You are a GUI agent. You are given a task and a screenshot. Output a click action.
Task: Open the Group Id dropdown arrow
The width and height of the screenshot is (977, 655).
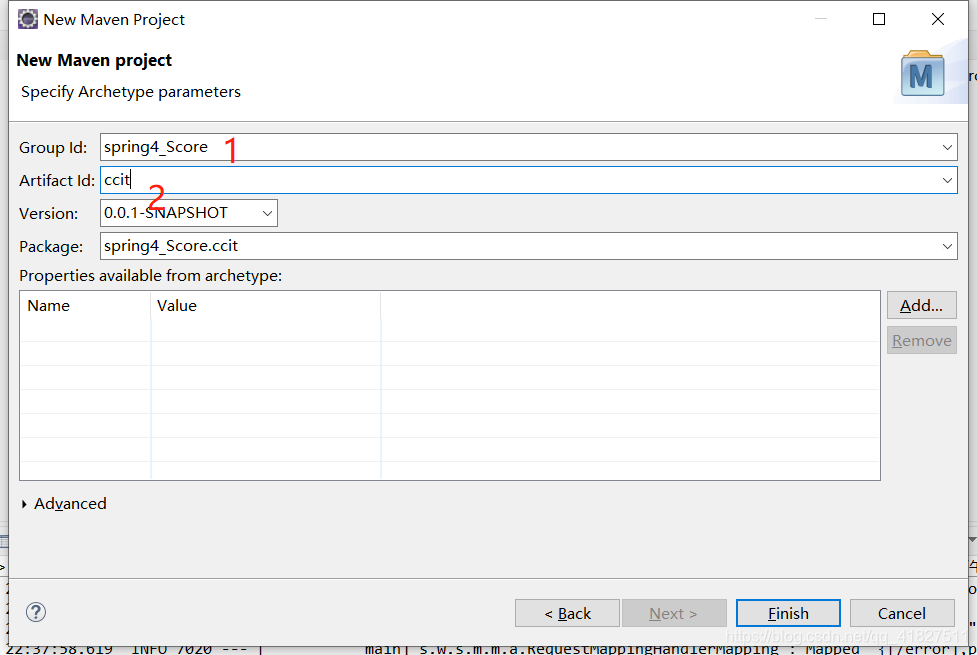click(947, 148)
